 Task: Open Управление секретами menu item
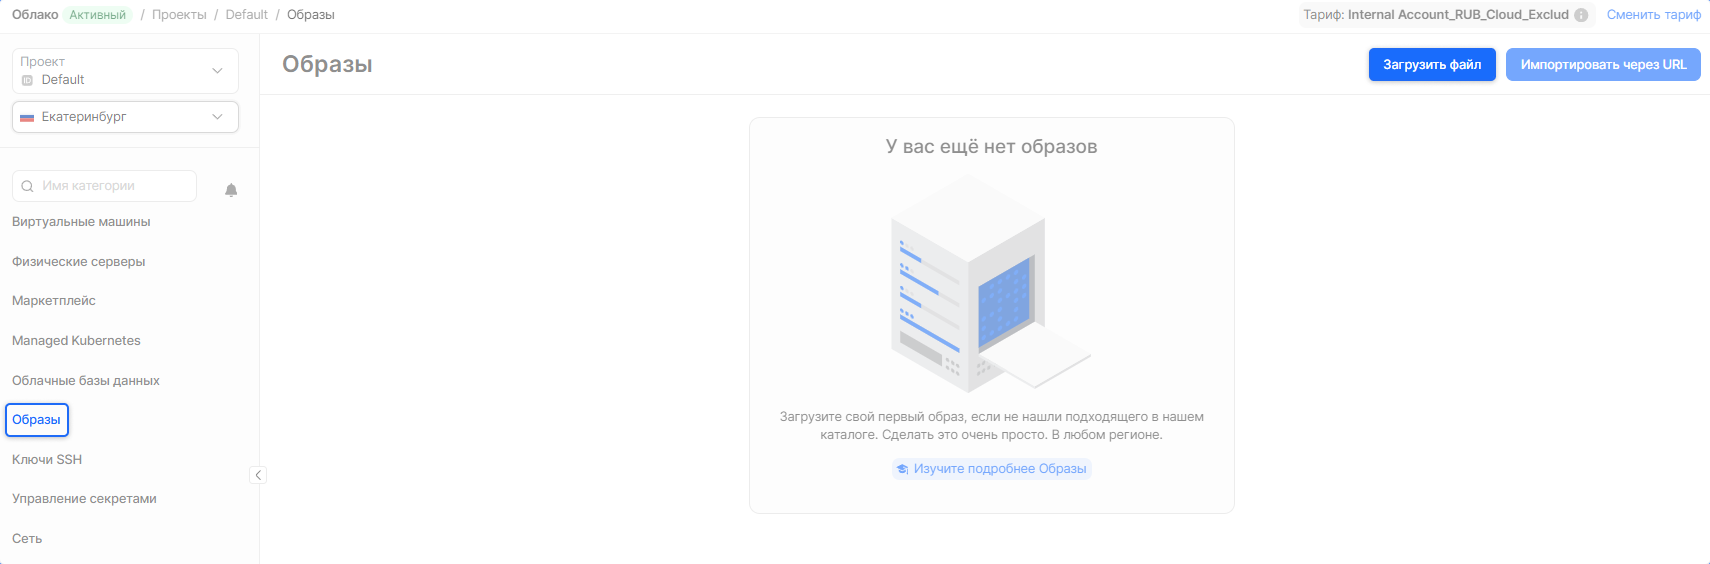click(x=84, y=499)
